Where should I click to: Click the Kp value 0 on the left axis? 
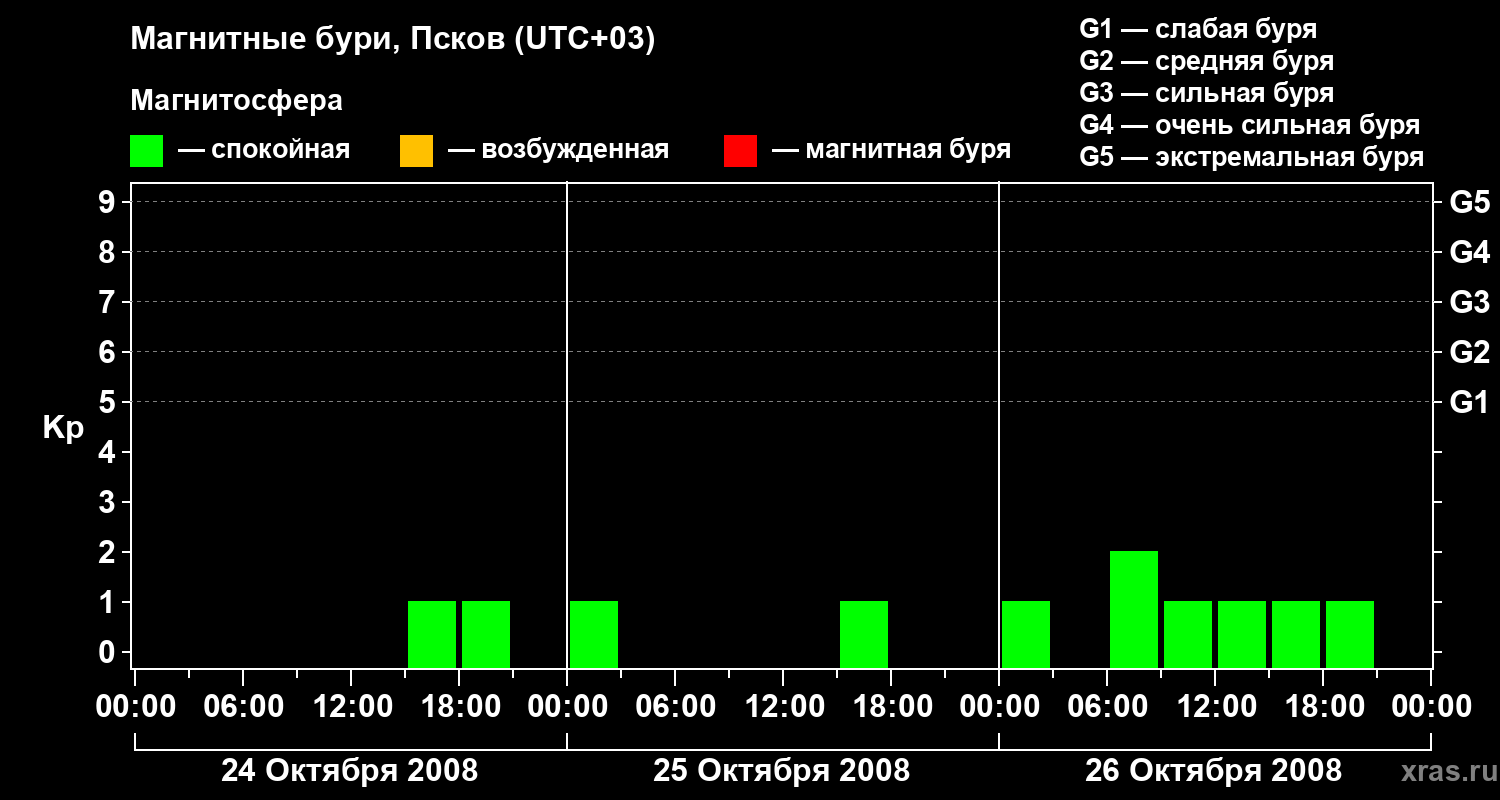(109, 653)
